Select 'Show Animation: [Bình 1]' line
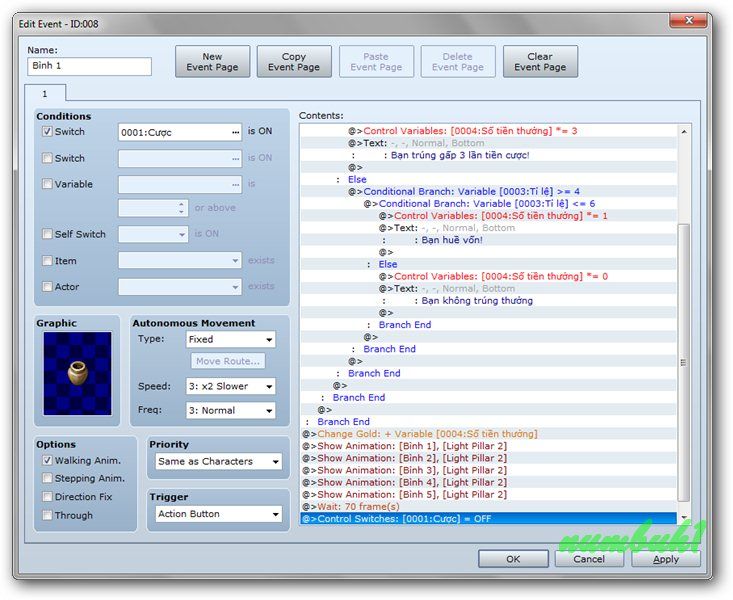733x600 pixels. coord(488,446)
